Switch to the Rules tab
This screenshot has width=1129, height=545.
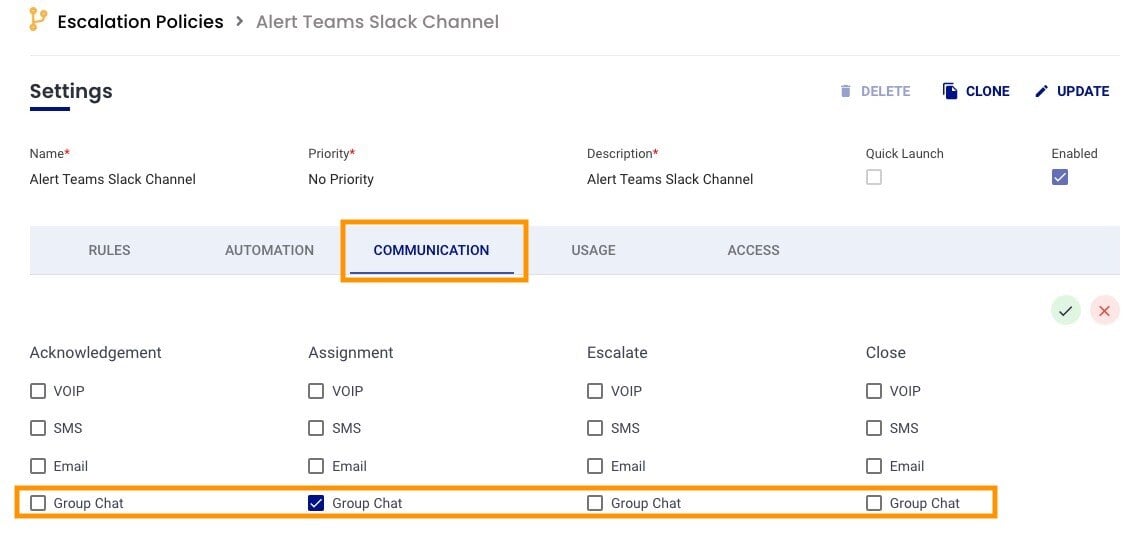(109, 250)
